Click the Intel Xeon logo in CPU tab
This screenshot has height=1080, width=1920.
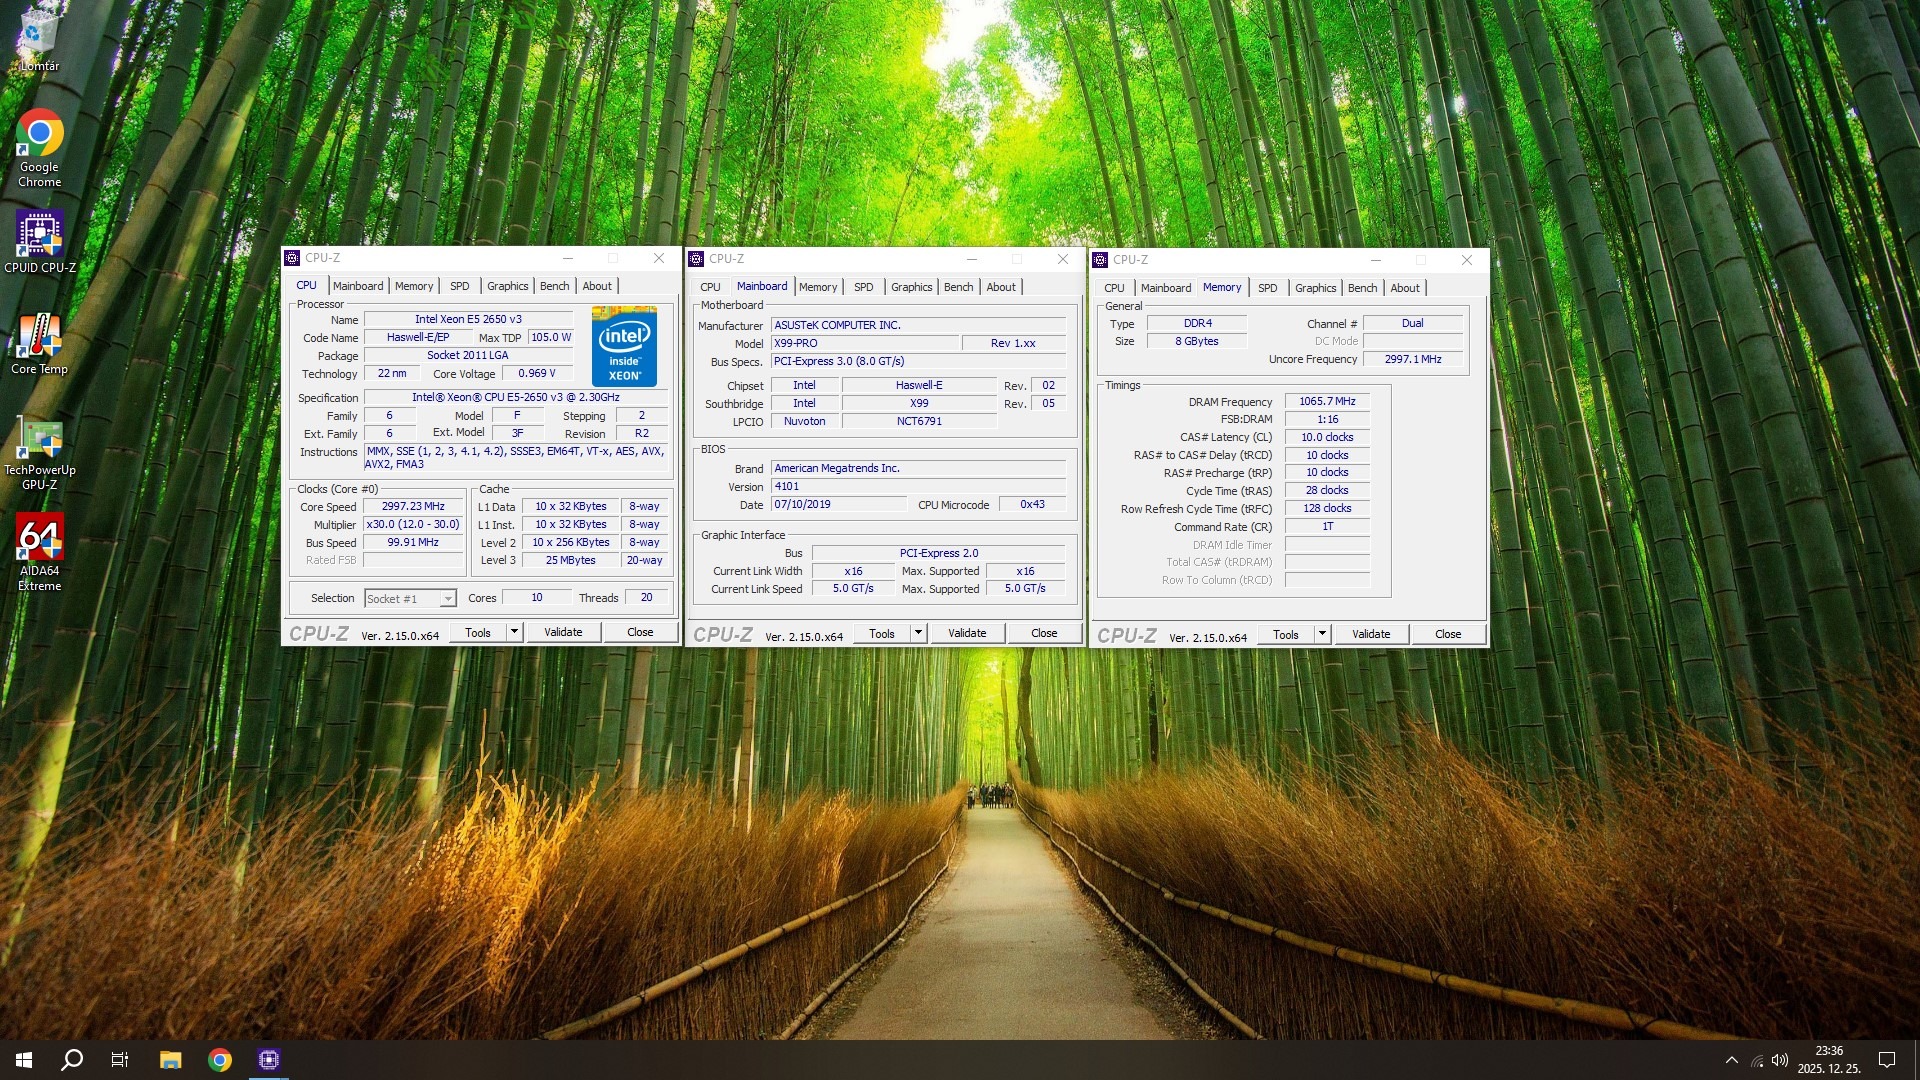[x=624, y=346]
